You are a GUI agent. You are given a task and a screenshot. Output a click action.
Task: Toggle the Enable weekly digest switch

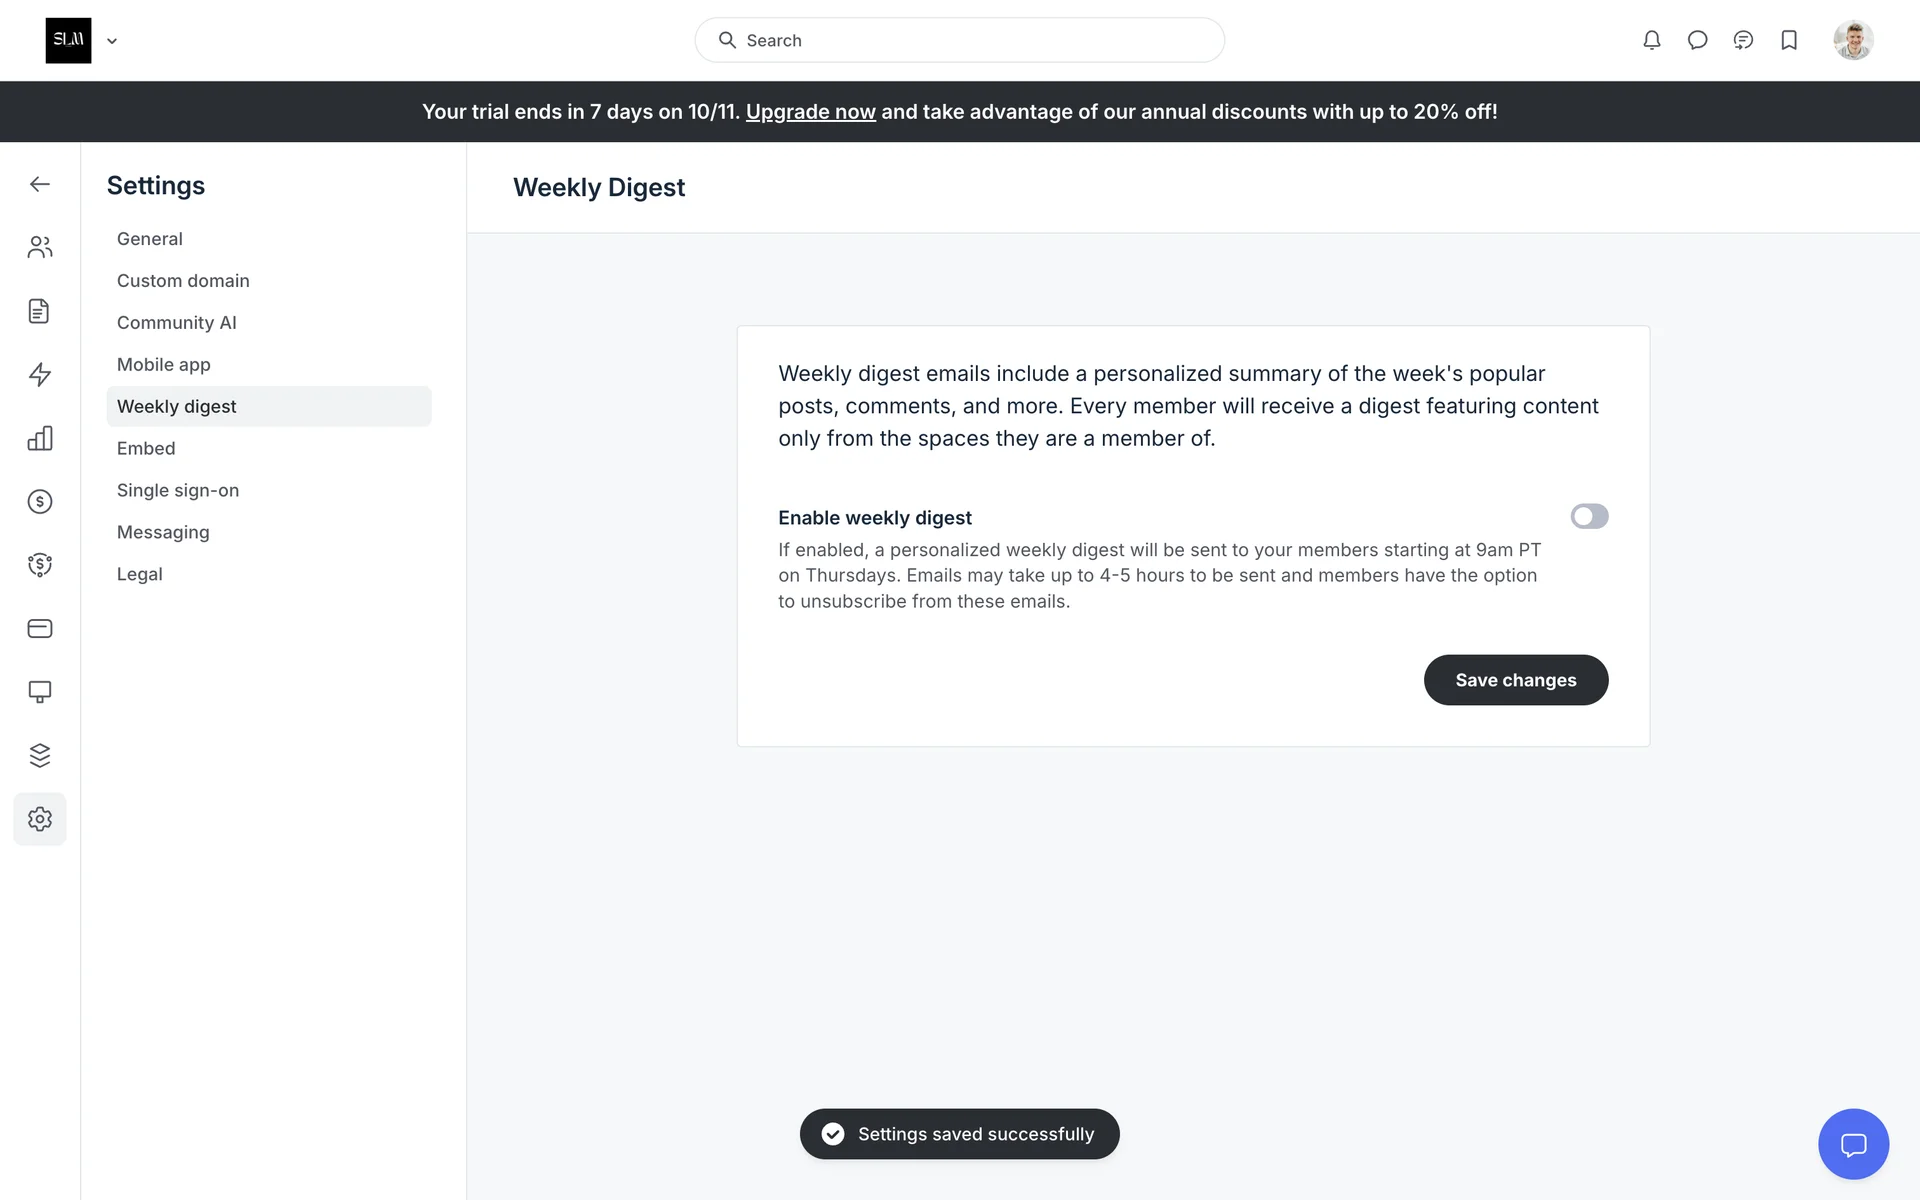pos(1589,516)
